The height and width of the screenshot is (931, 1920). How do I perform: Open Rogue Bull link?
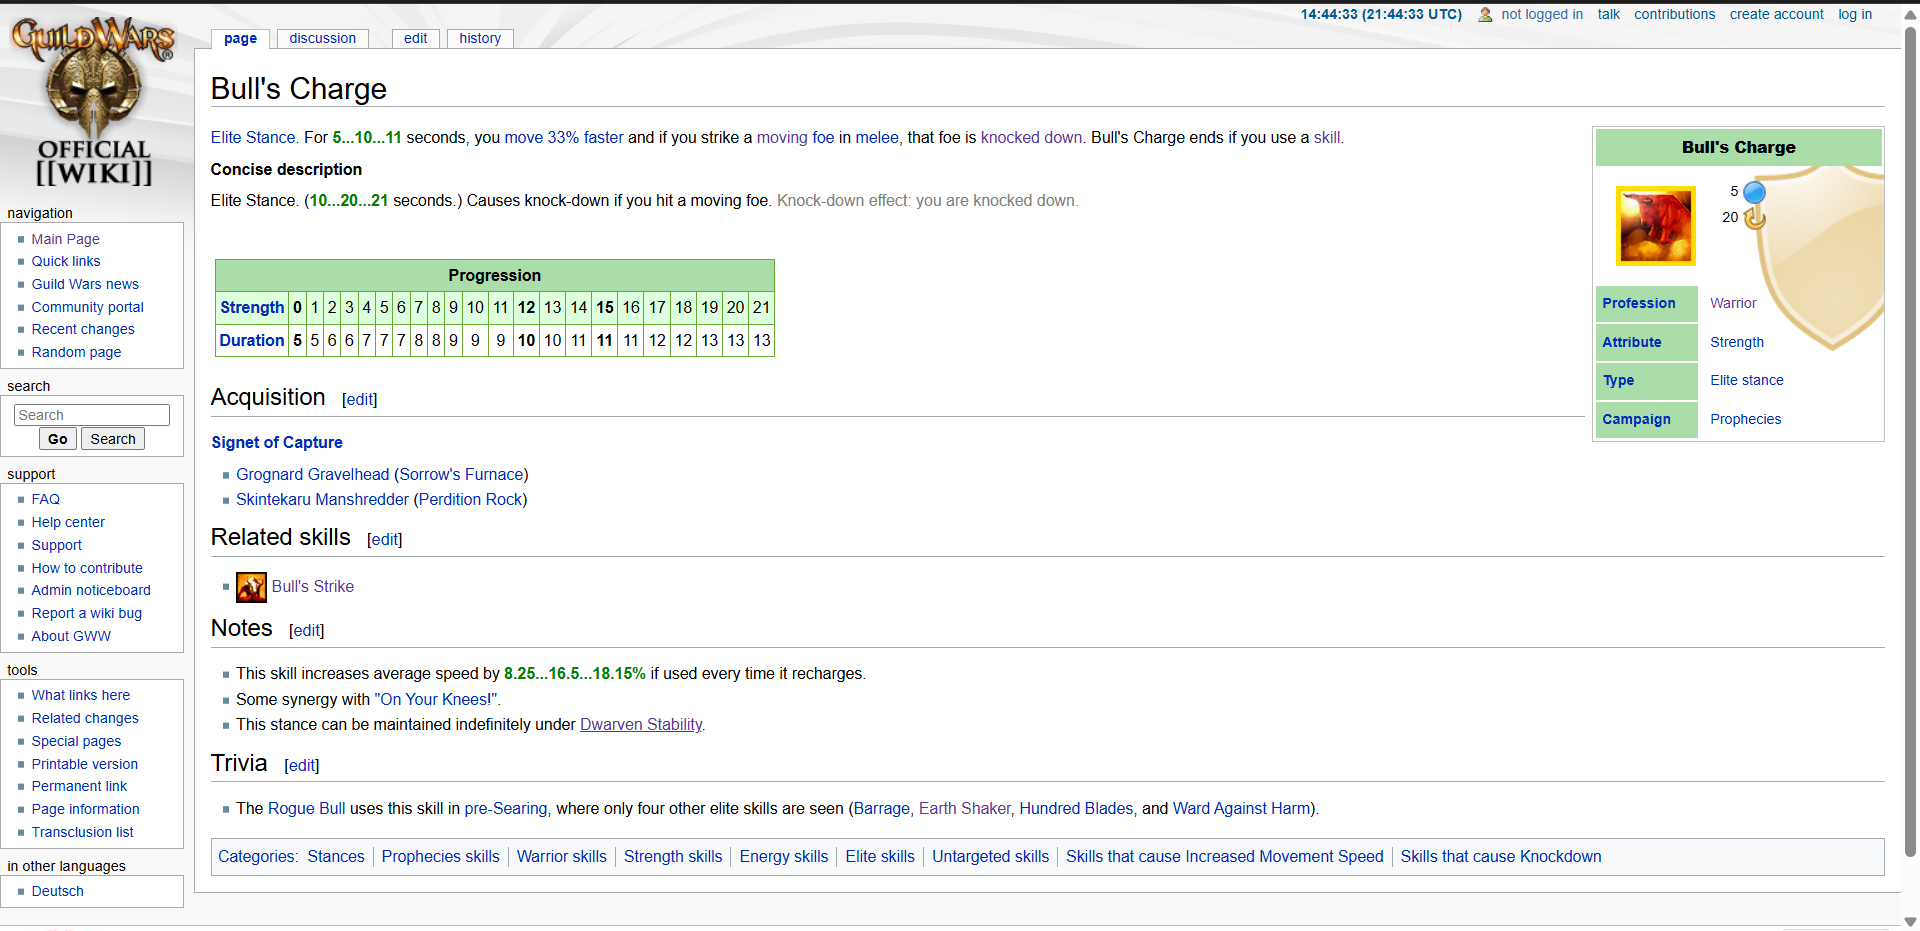307,808
